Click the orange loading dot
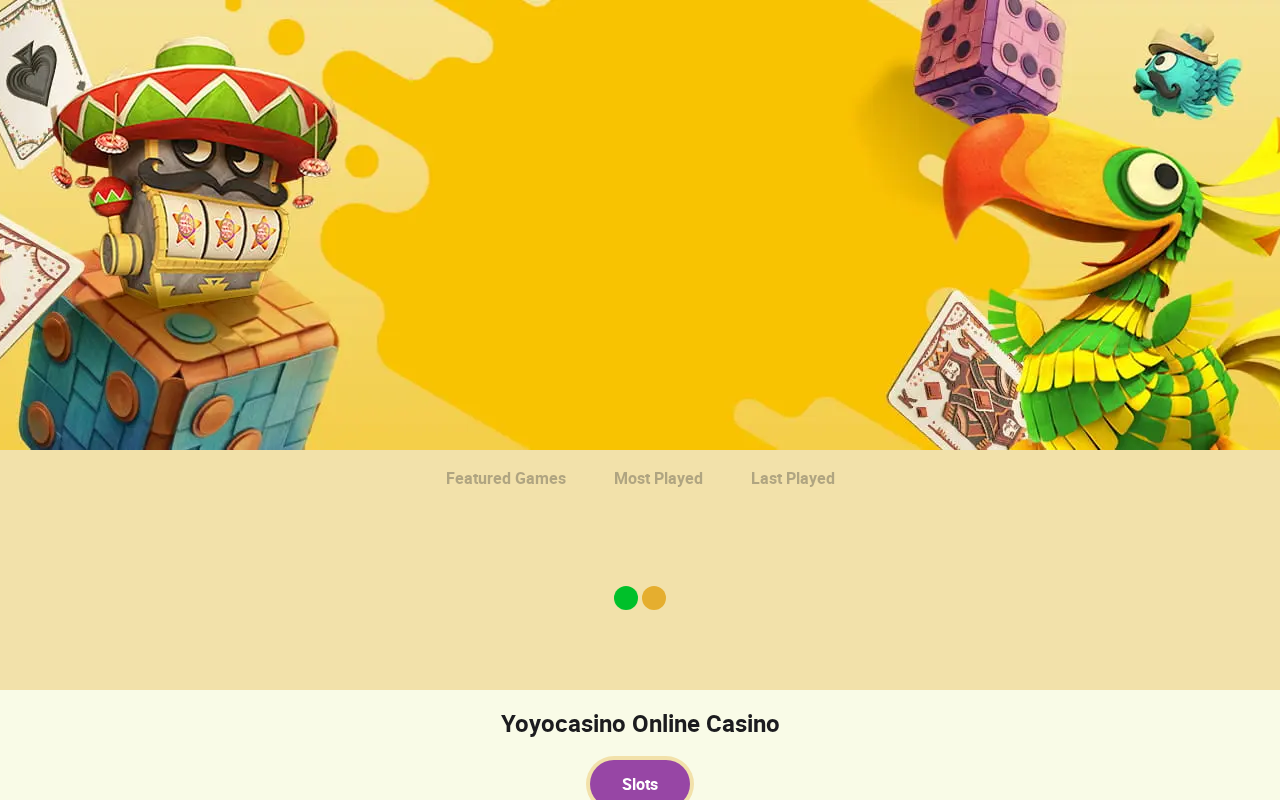 654,598
